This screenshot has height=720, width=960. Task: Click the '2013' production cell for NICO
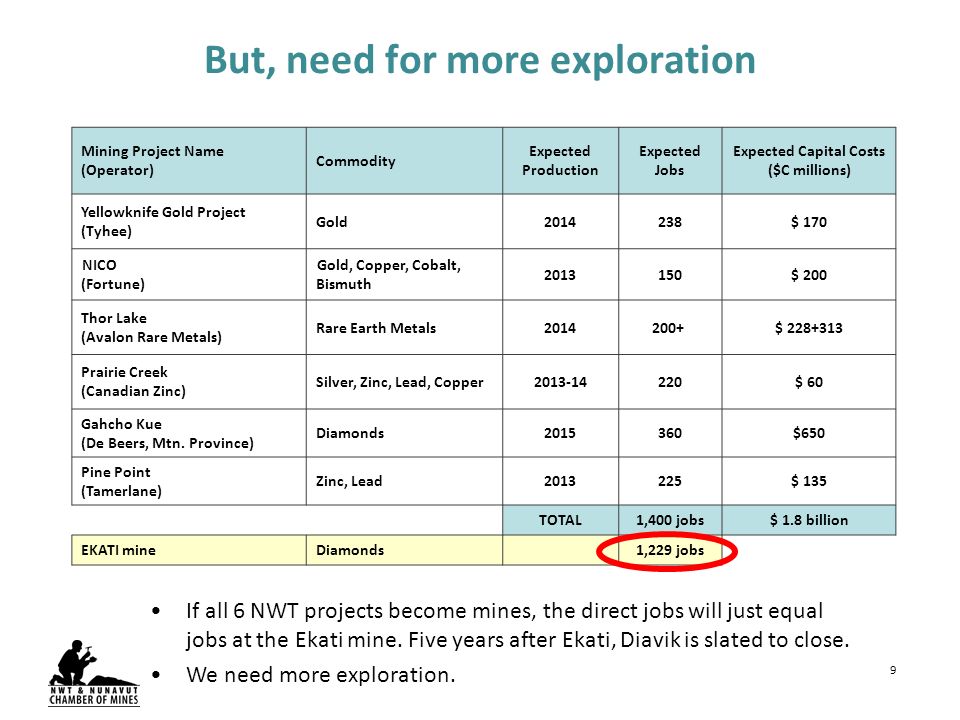click(x=560, y=274)
